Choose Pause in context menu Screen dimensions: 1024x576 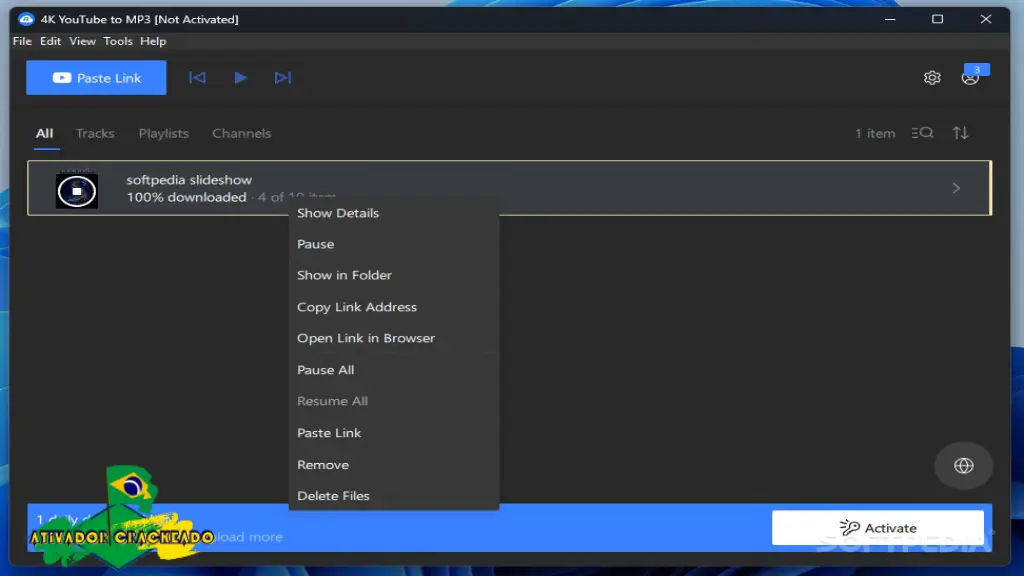click(x=394, y=244)
